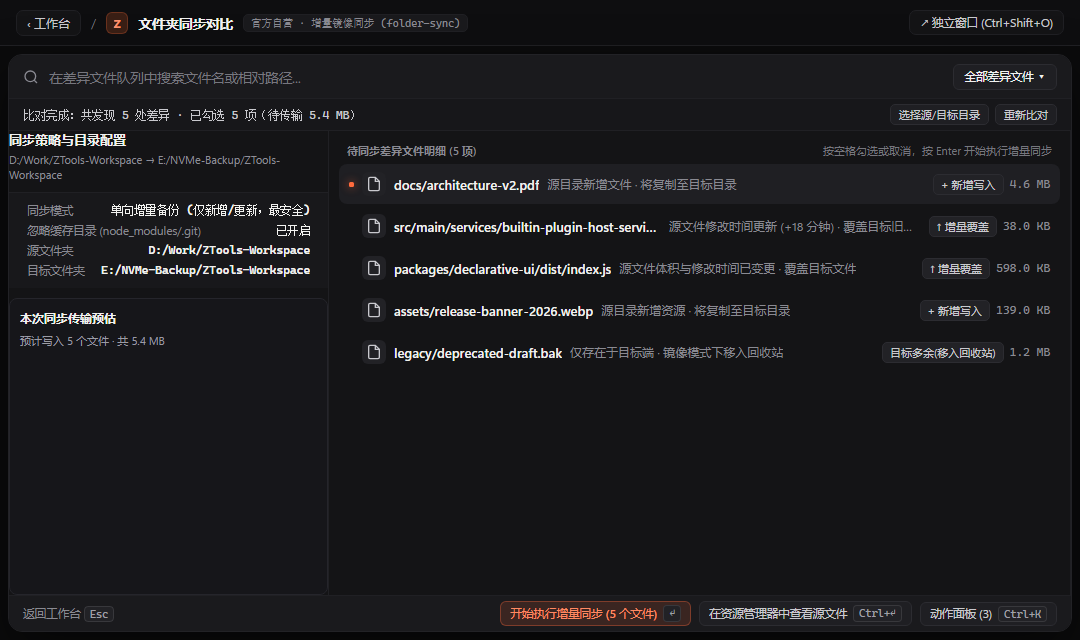Click the orange Z app logo icon
The image size is (1080, 640).
pyautogui.click(x=117, y=23)
